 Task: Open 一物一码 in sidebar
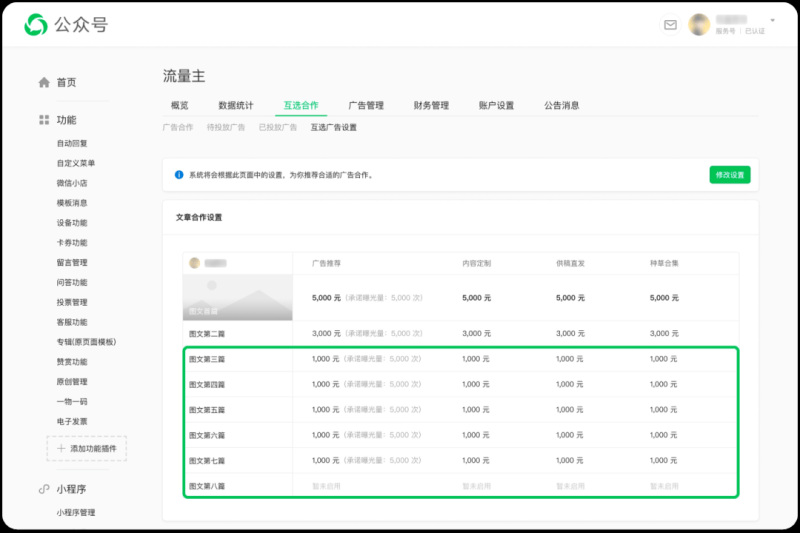coord(72,402)
